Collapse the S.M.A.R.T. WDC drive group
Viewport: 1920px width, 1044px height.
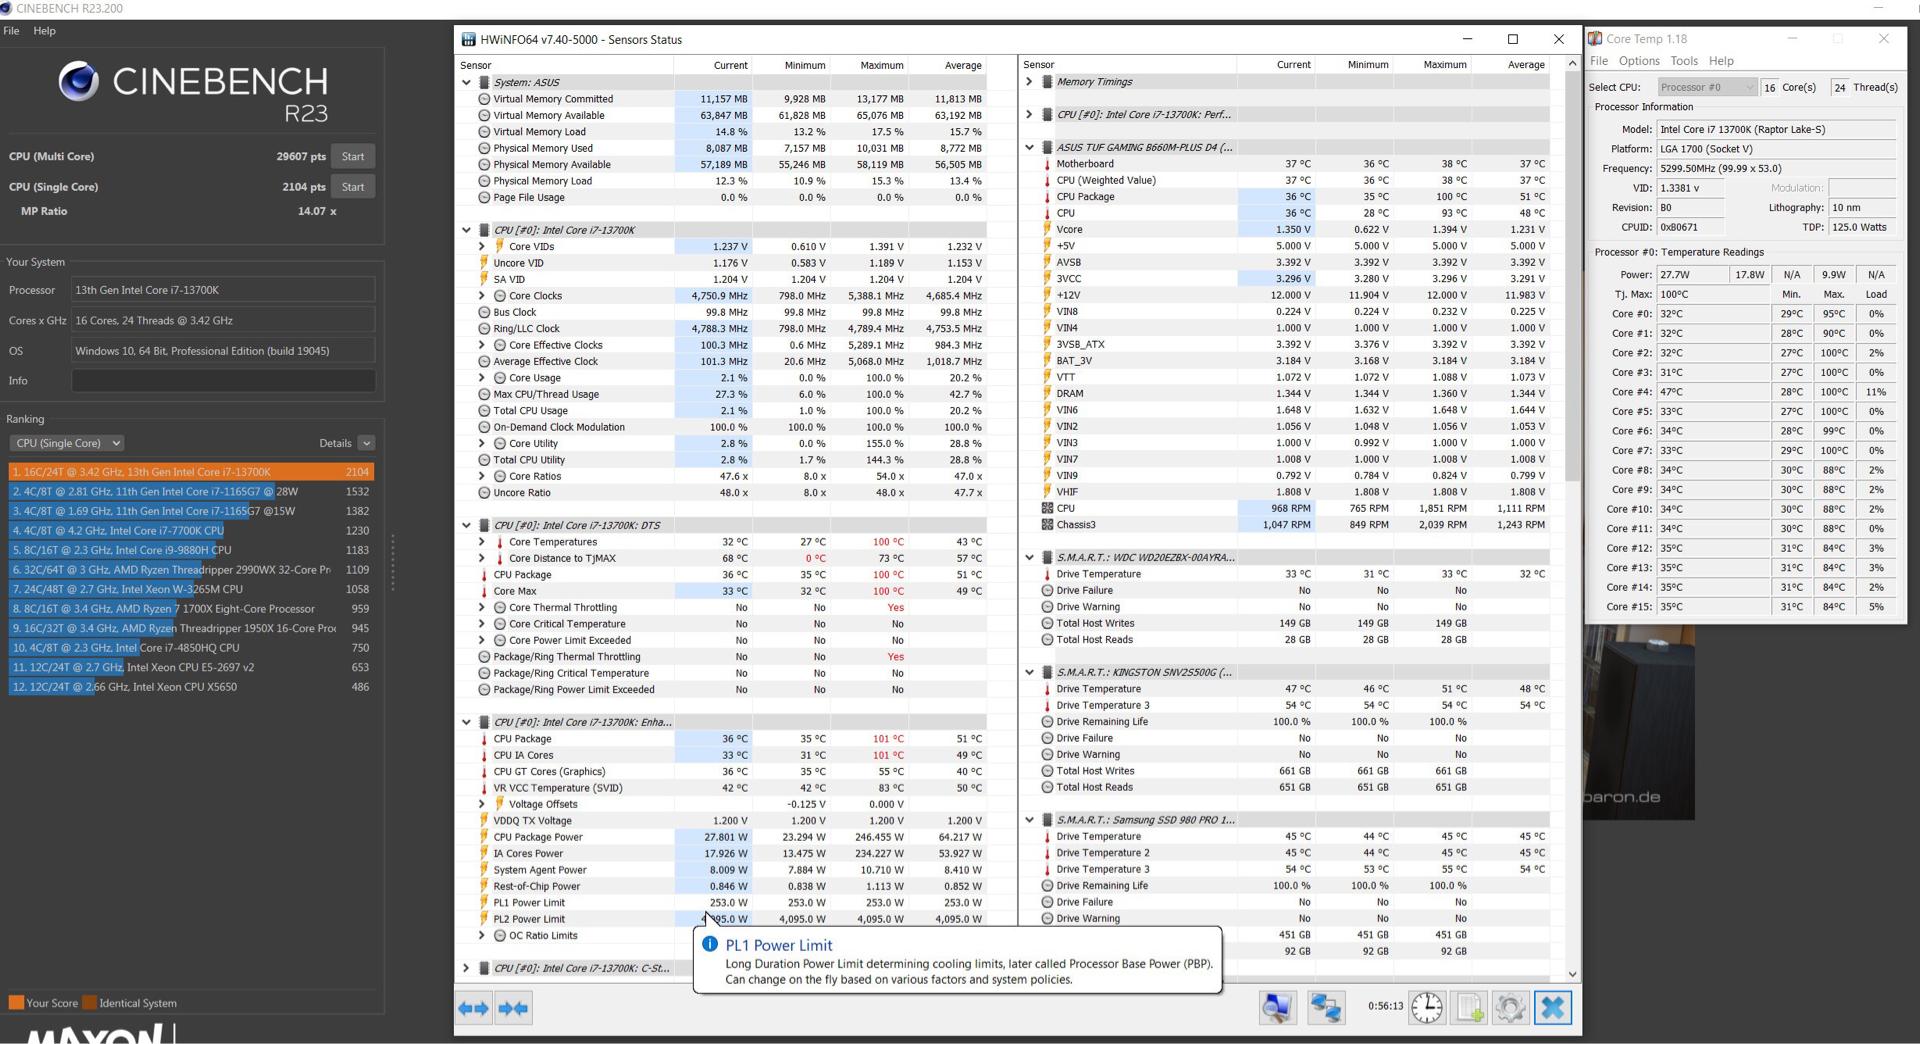[1029, 558]
